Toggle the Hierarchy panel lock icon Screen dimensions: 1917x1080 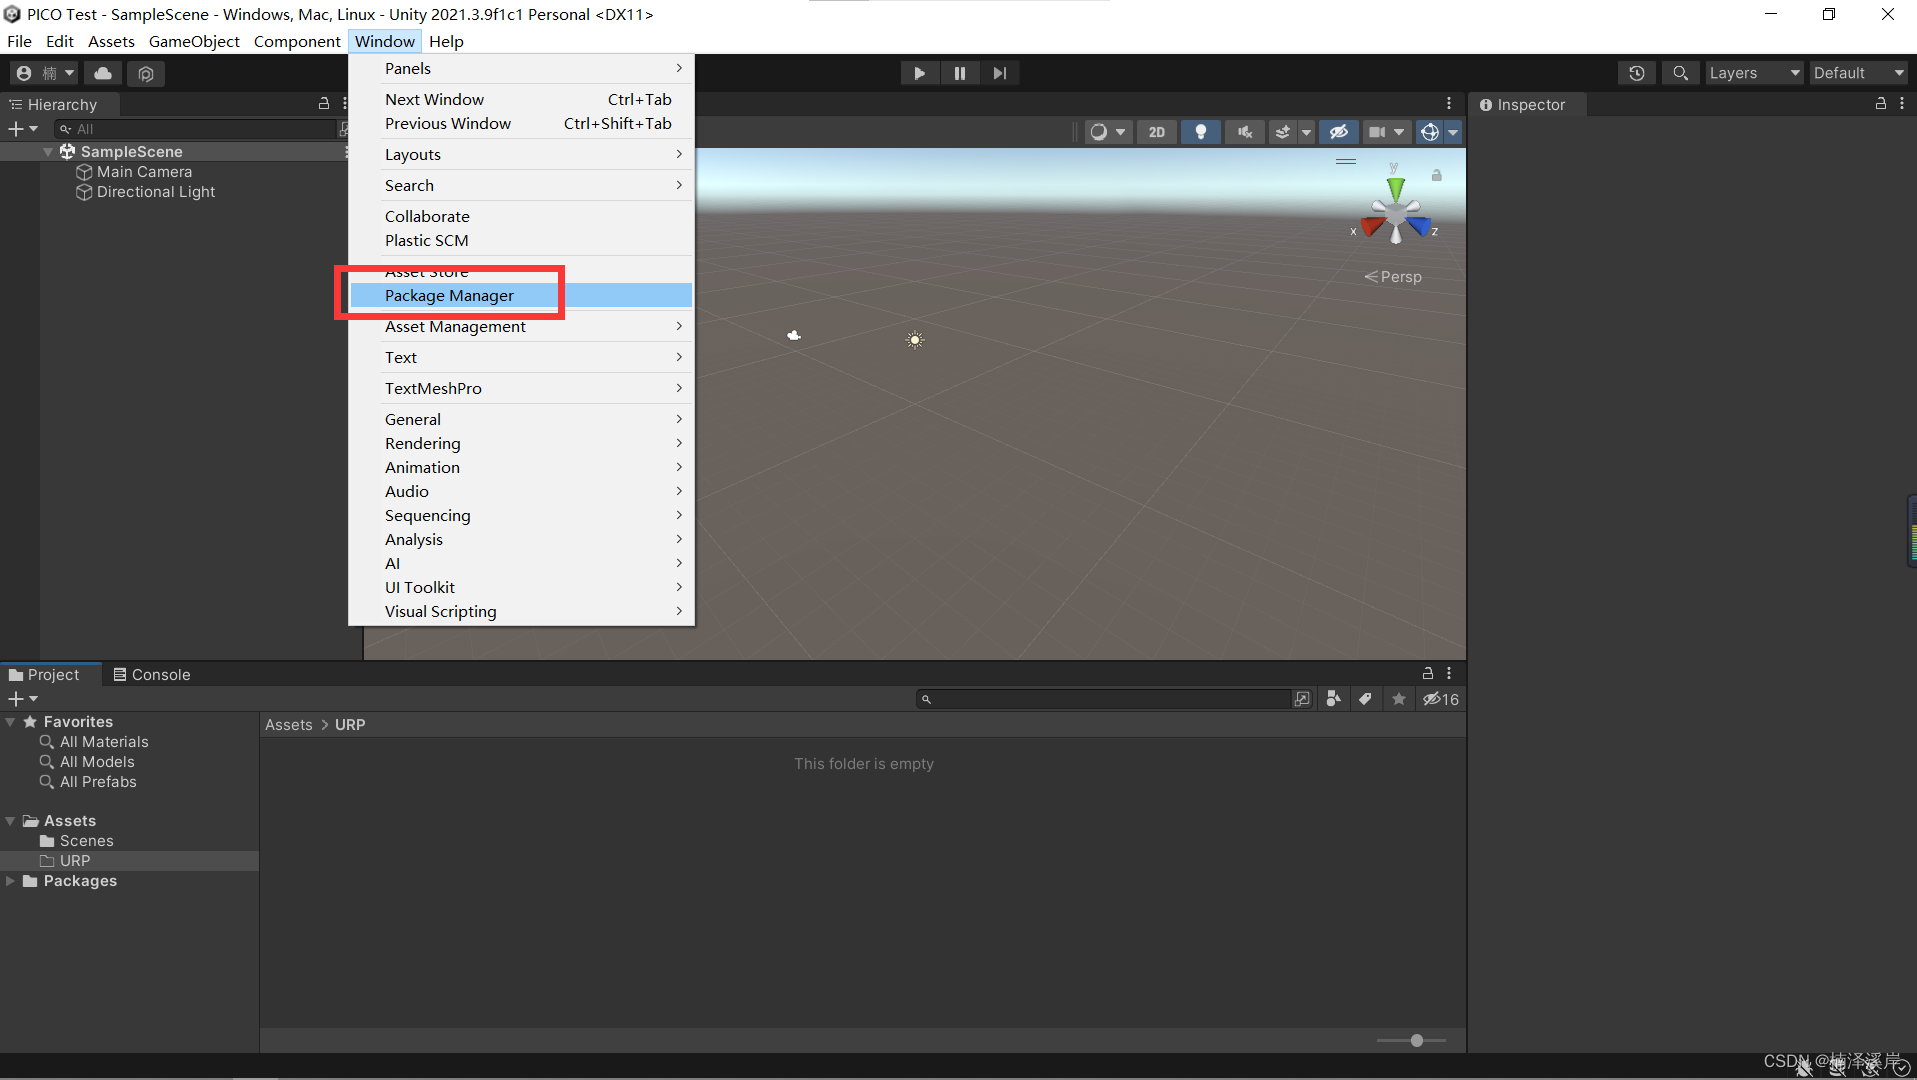(324, 104)
